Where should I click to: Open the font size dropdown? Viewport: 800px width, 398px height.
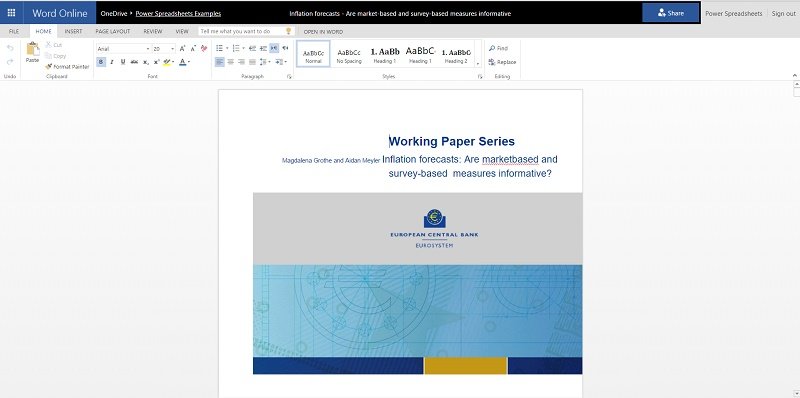[172, 49]
